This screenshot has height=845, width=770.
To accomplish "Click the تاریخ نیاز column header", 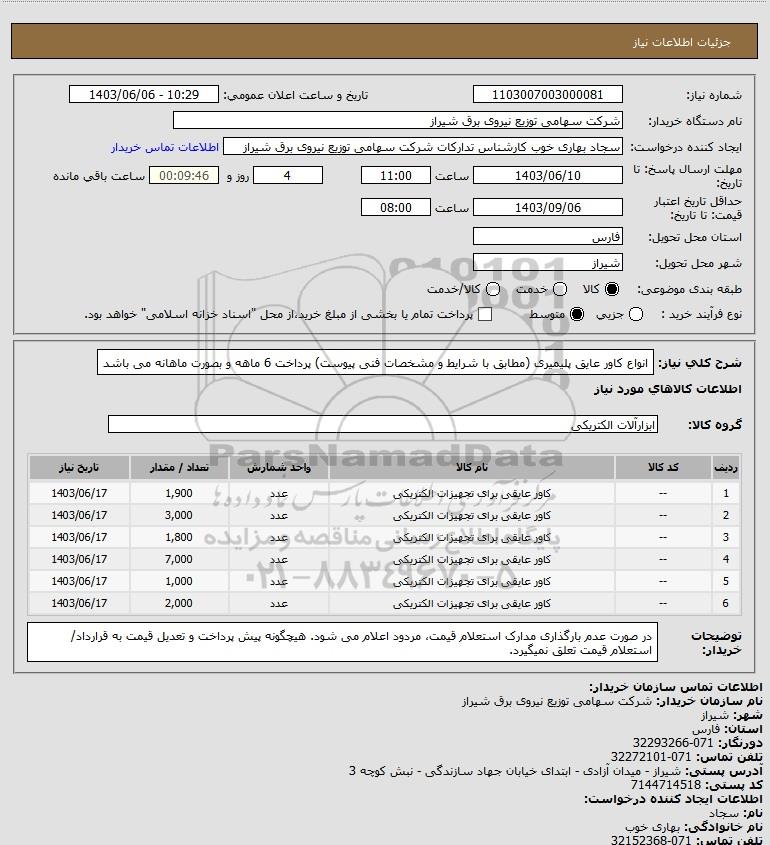I will (x=79, y=468).
